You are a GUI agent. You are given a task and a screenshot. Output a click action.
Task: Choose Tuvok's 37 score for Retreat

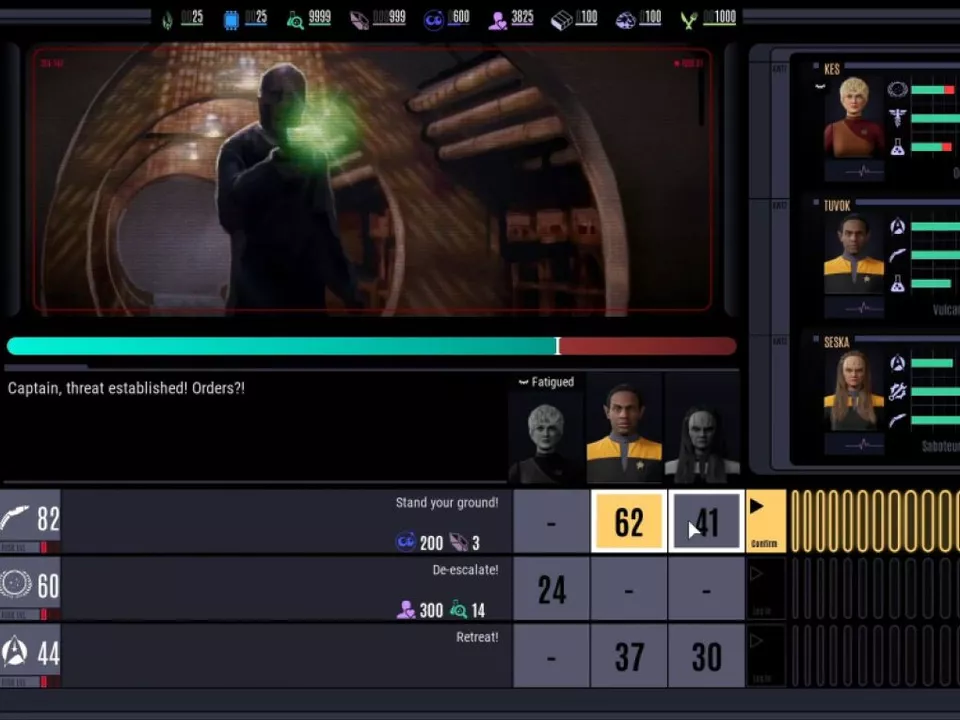629,656
